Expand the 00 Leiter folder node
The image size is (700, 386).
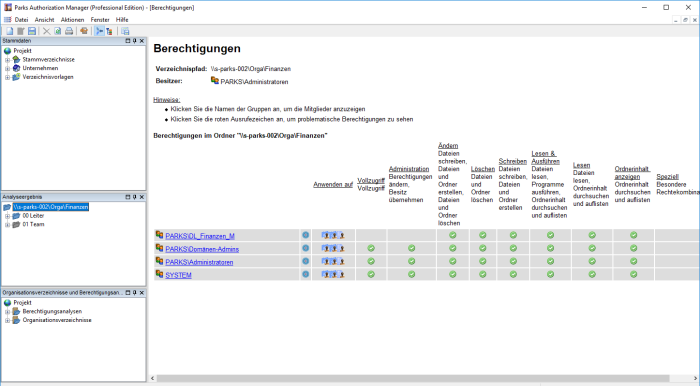tap(7, 216)
